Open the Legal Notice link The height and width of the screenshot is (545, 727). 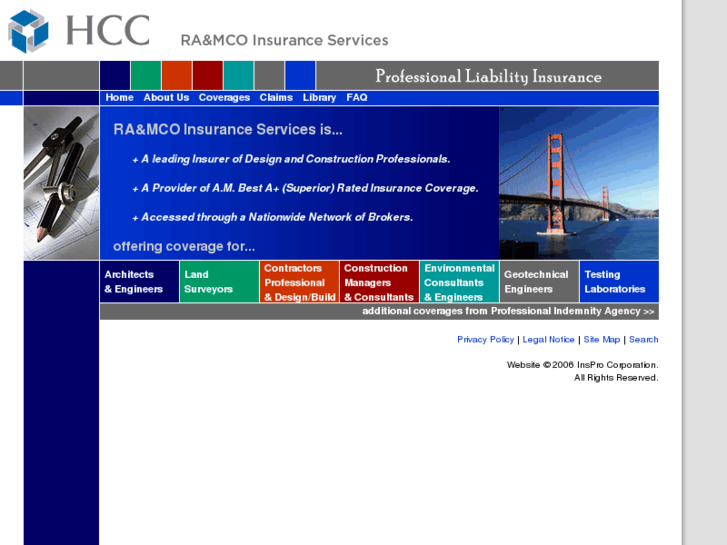[x=548, y=340]
